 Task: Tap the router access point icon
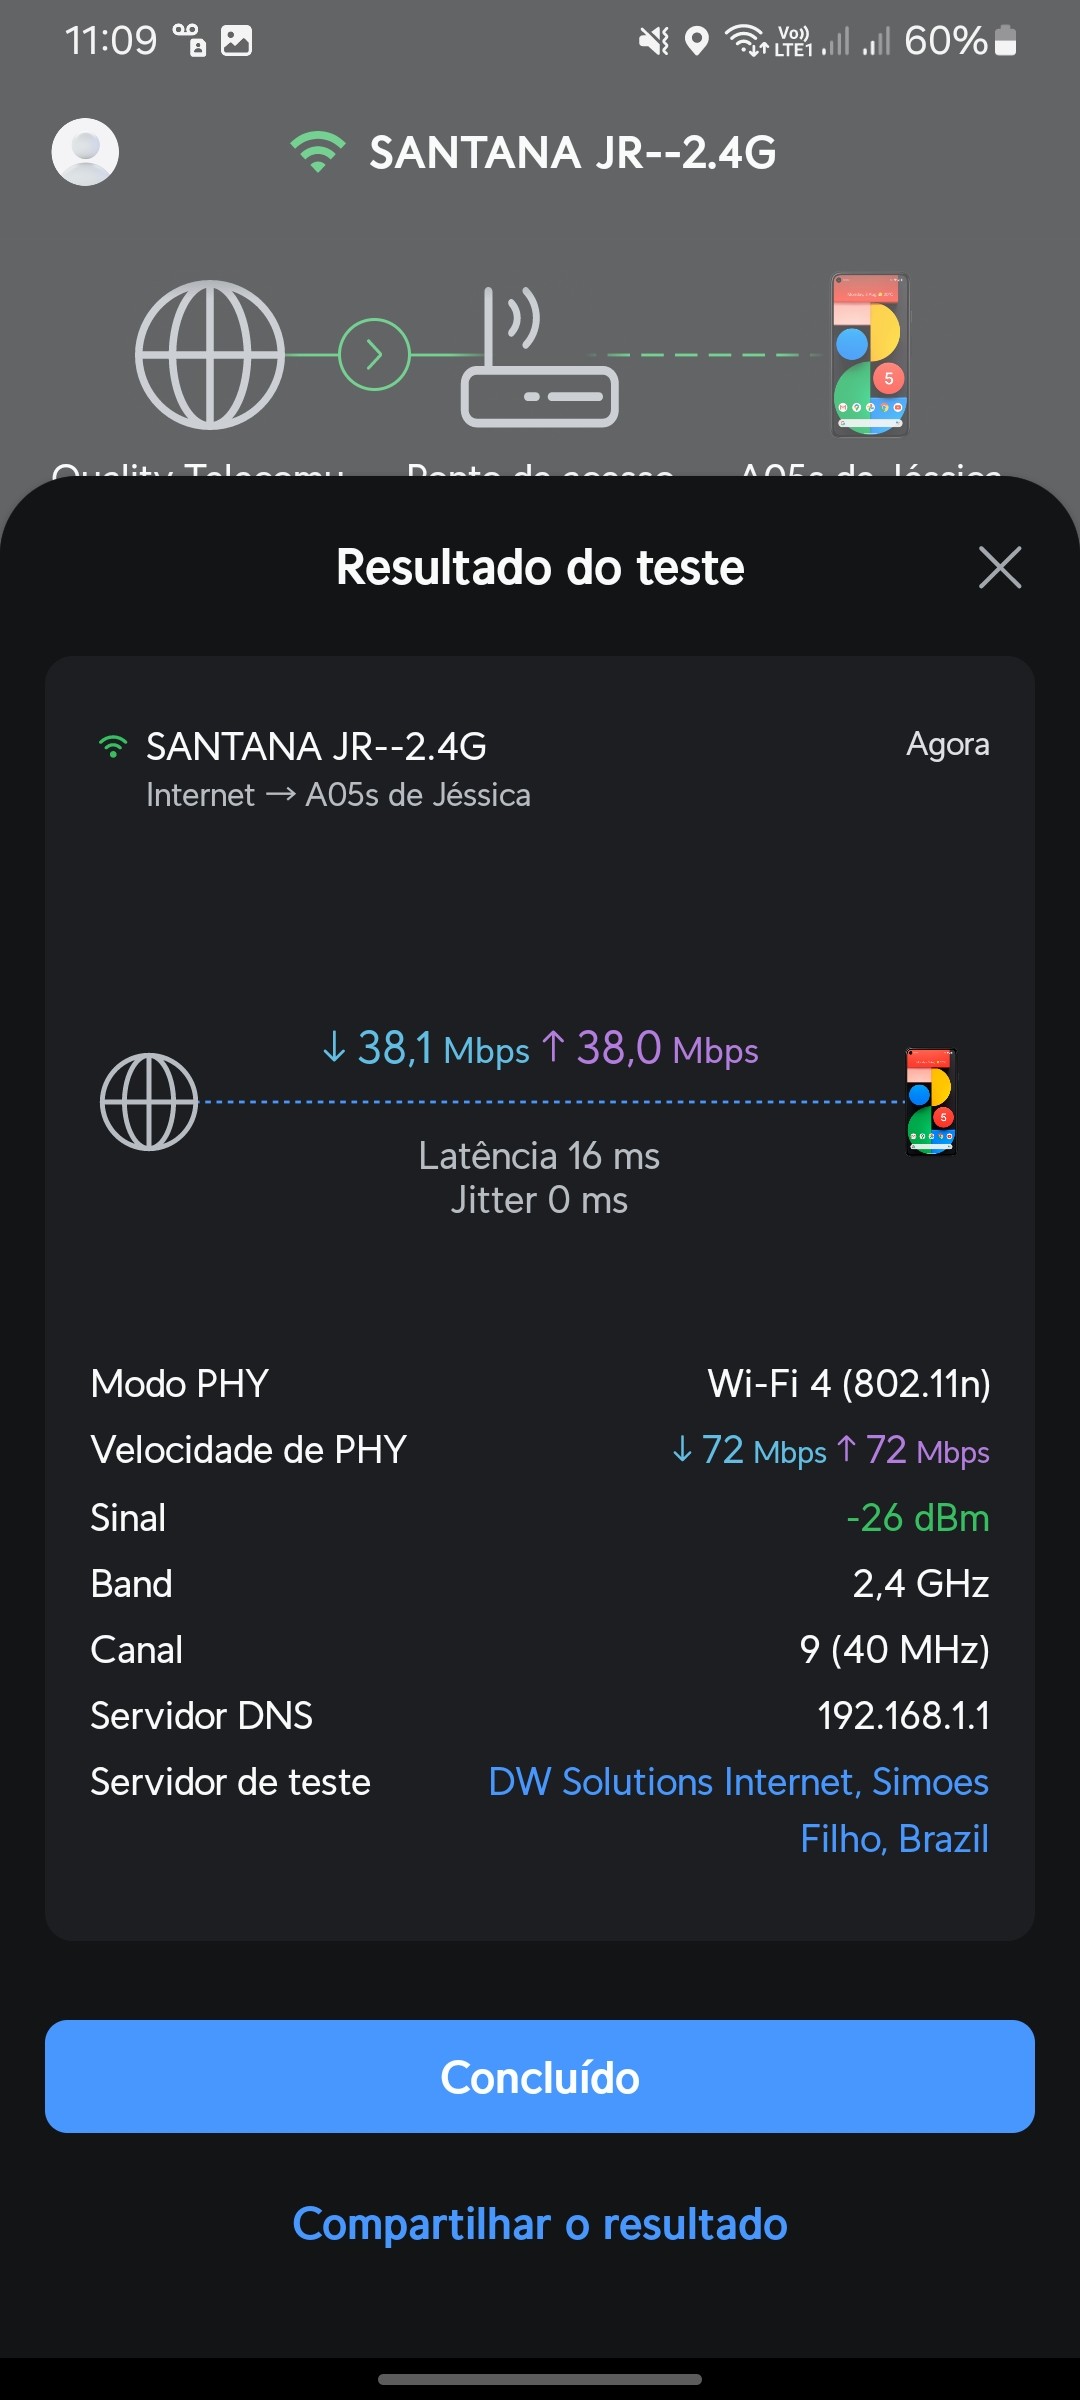point(538,360)
